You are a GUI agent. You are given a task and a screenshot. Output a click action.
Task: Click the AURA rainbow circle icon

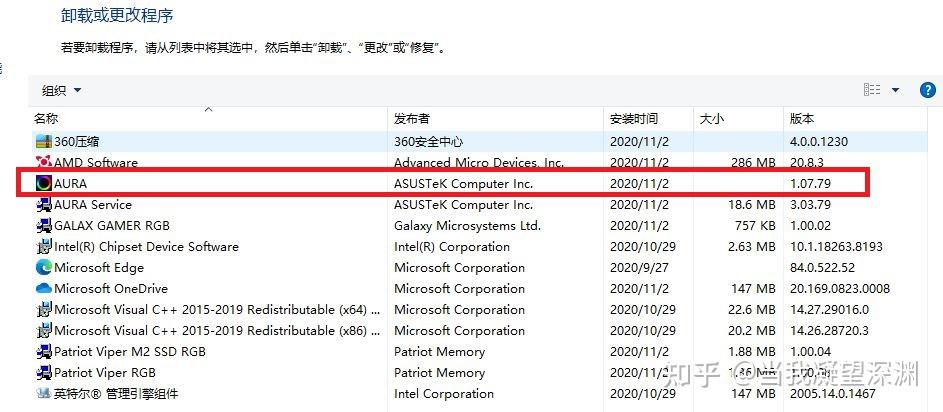[x=43, y=184]
